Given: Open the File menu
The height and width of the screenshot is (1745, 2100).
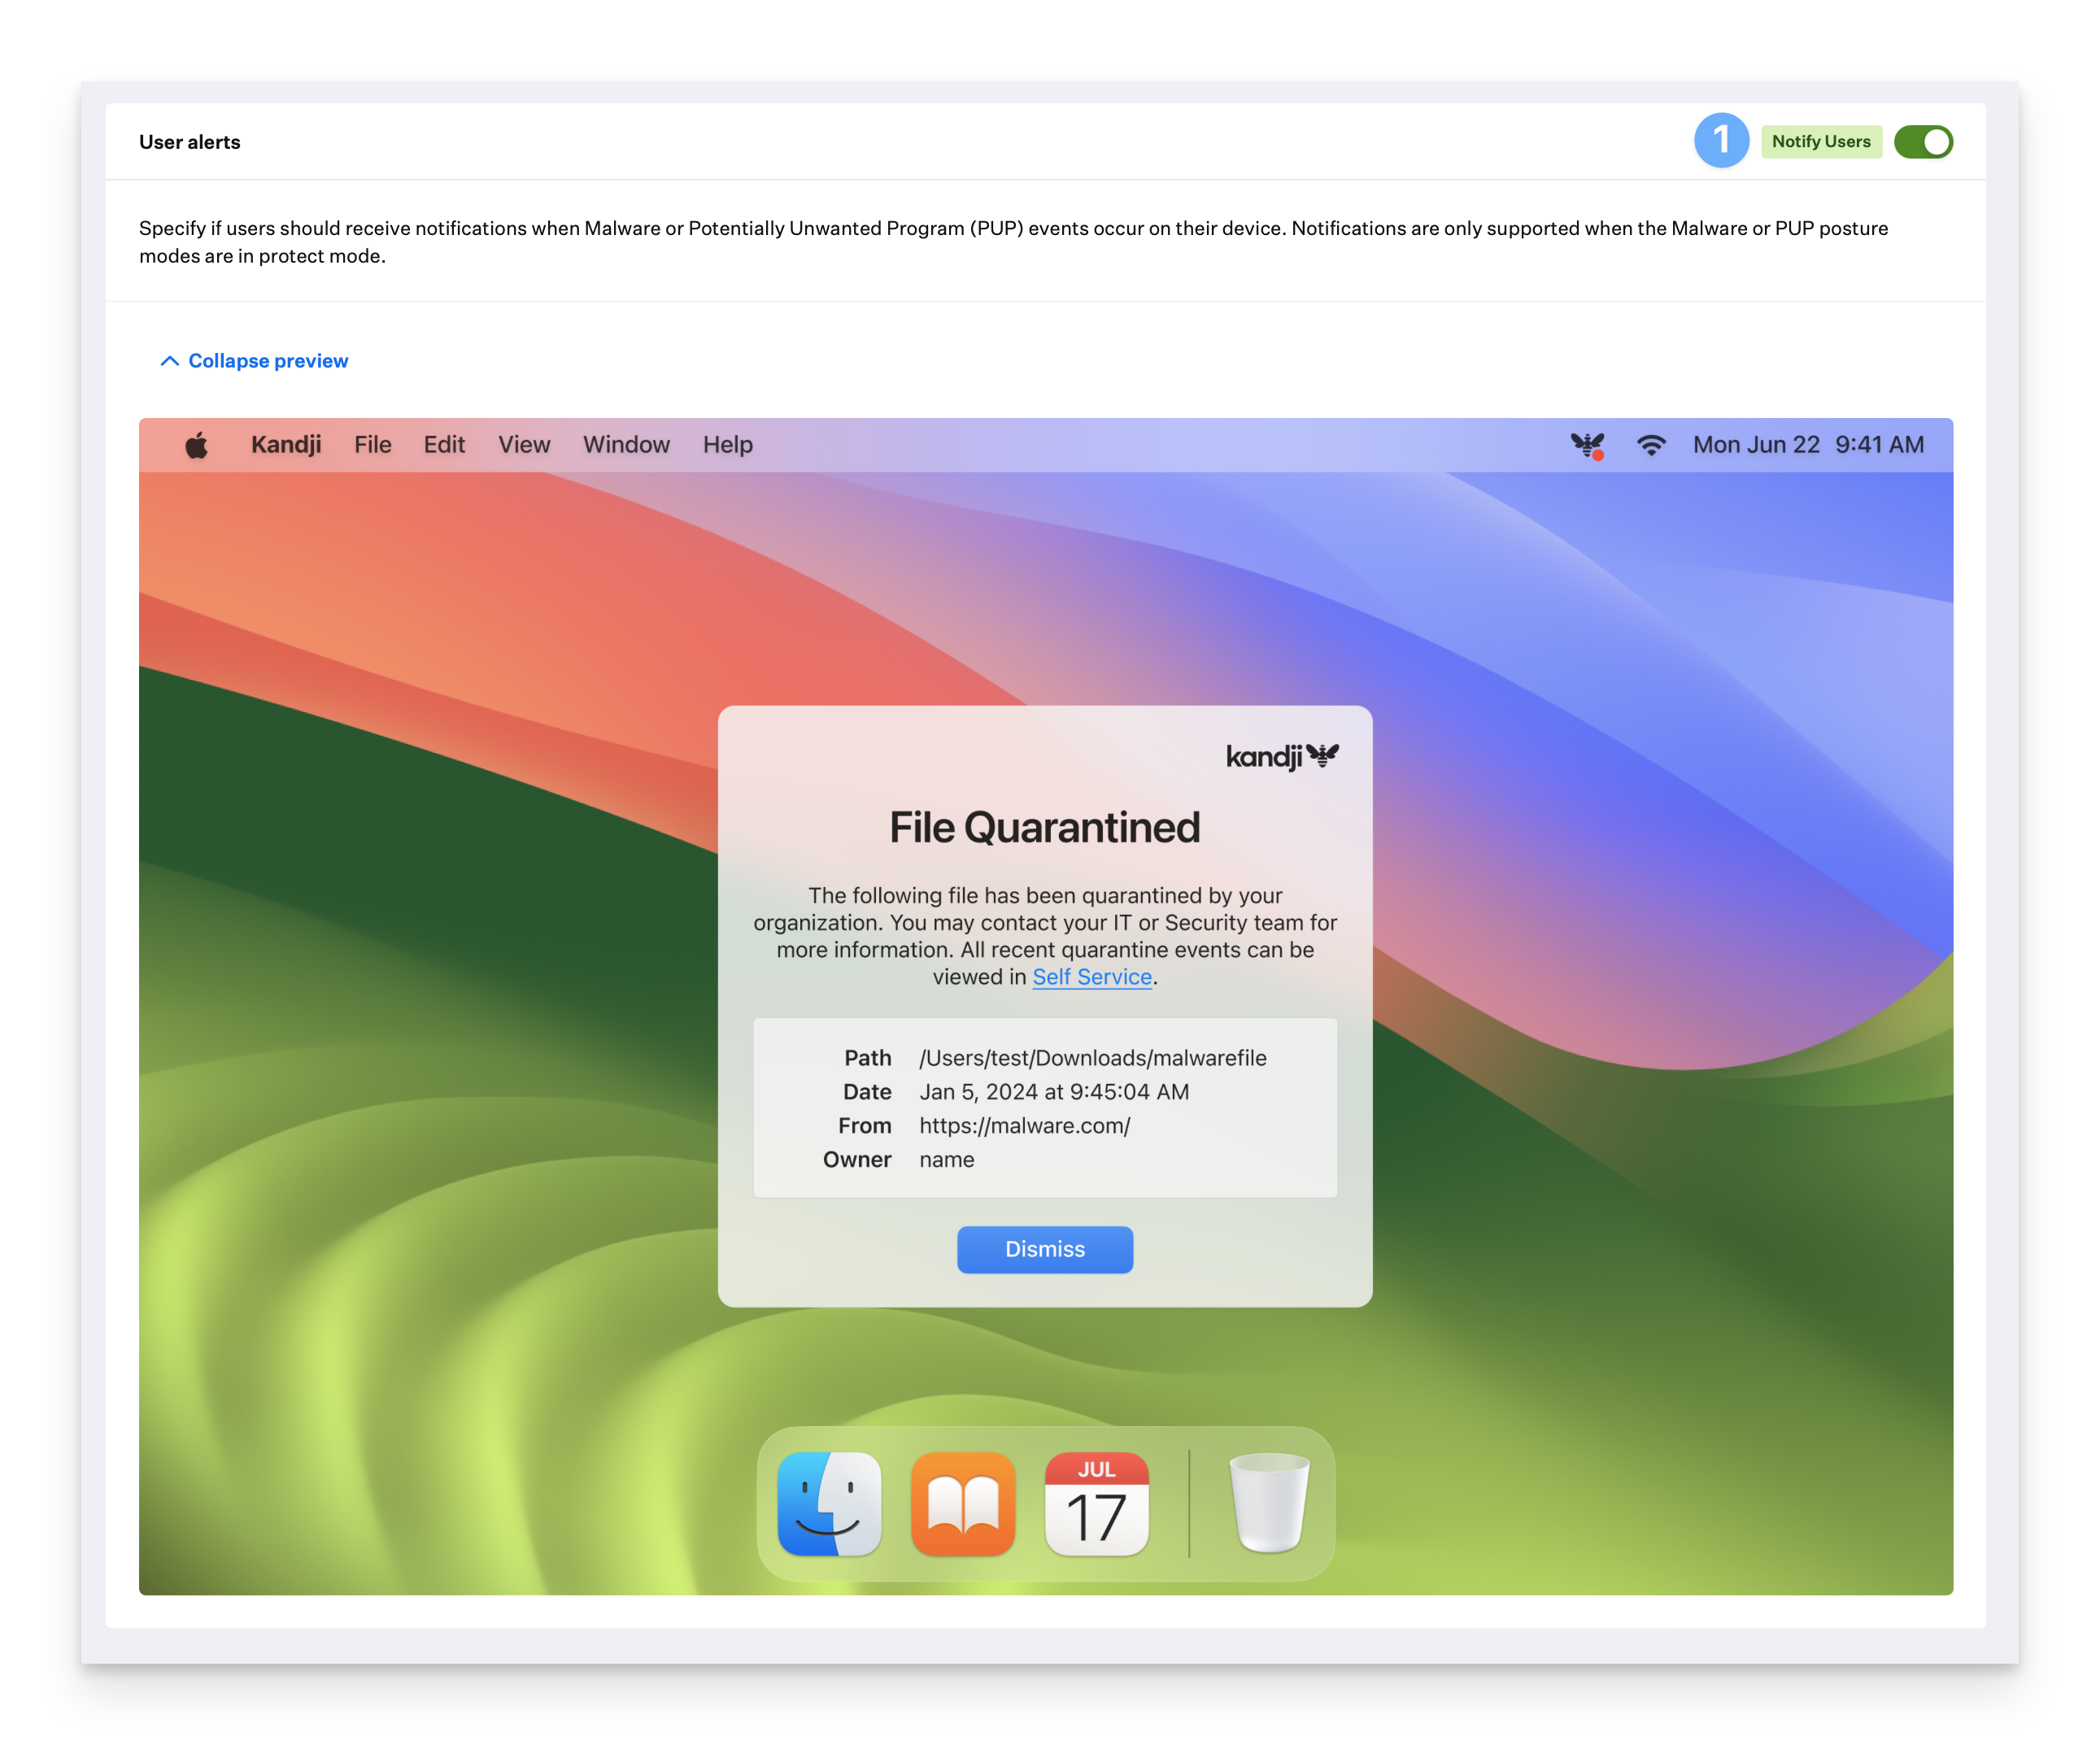Looking at the screenshot, I should [372, 445].
